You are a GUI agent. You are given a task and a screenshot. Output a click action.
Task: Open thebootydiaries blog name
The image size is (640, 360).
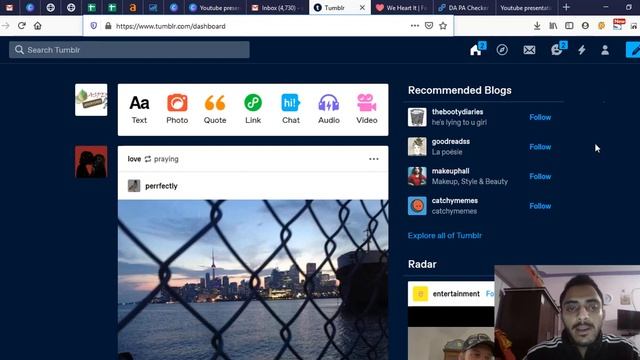point(457,112)
